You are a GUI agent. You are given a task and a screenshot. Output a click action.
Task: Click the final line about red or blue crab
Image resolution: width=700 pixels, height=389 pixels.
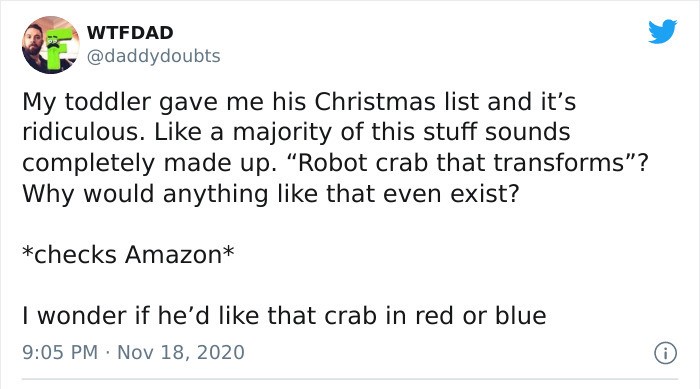284,316
